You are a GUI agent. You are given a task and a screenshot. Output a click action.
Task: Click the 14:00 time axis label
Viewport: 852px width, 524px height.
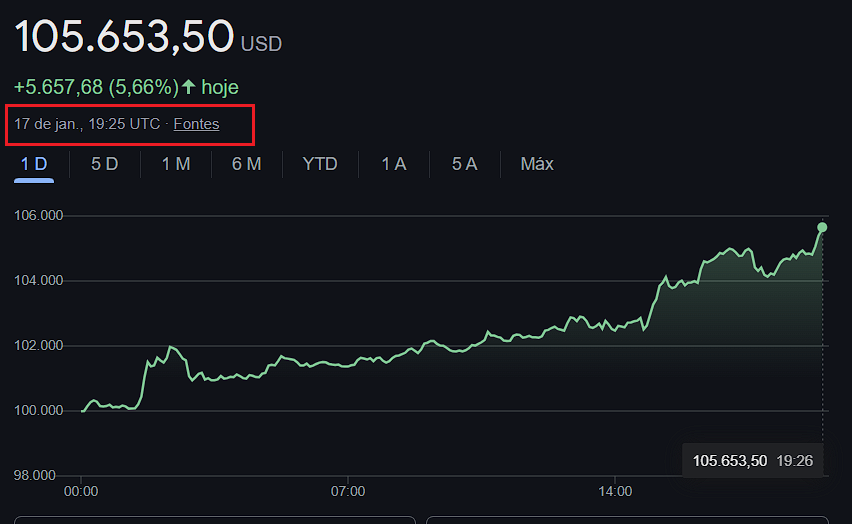click(615, 491)
